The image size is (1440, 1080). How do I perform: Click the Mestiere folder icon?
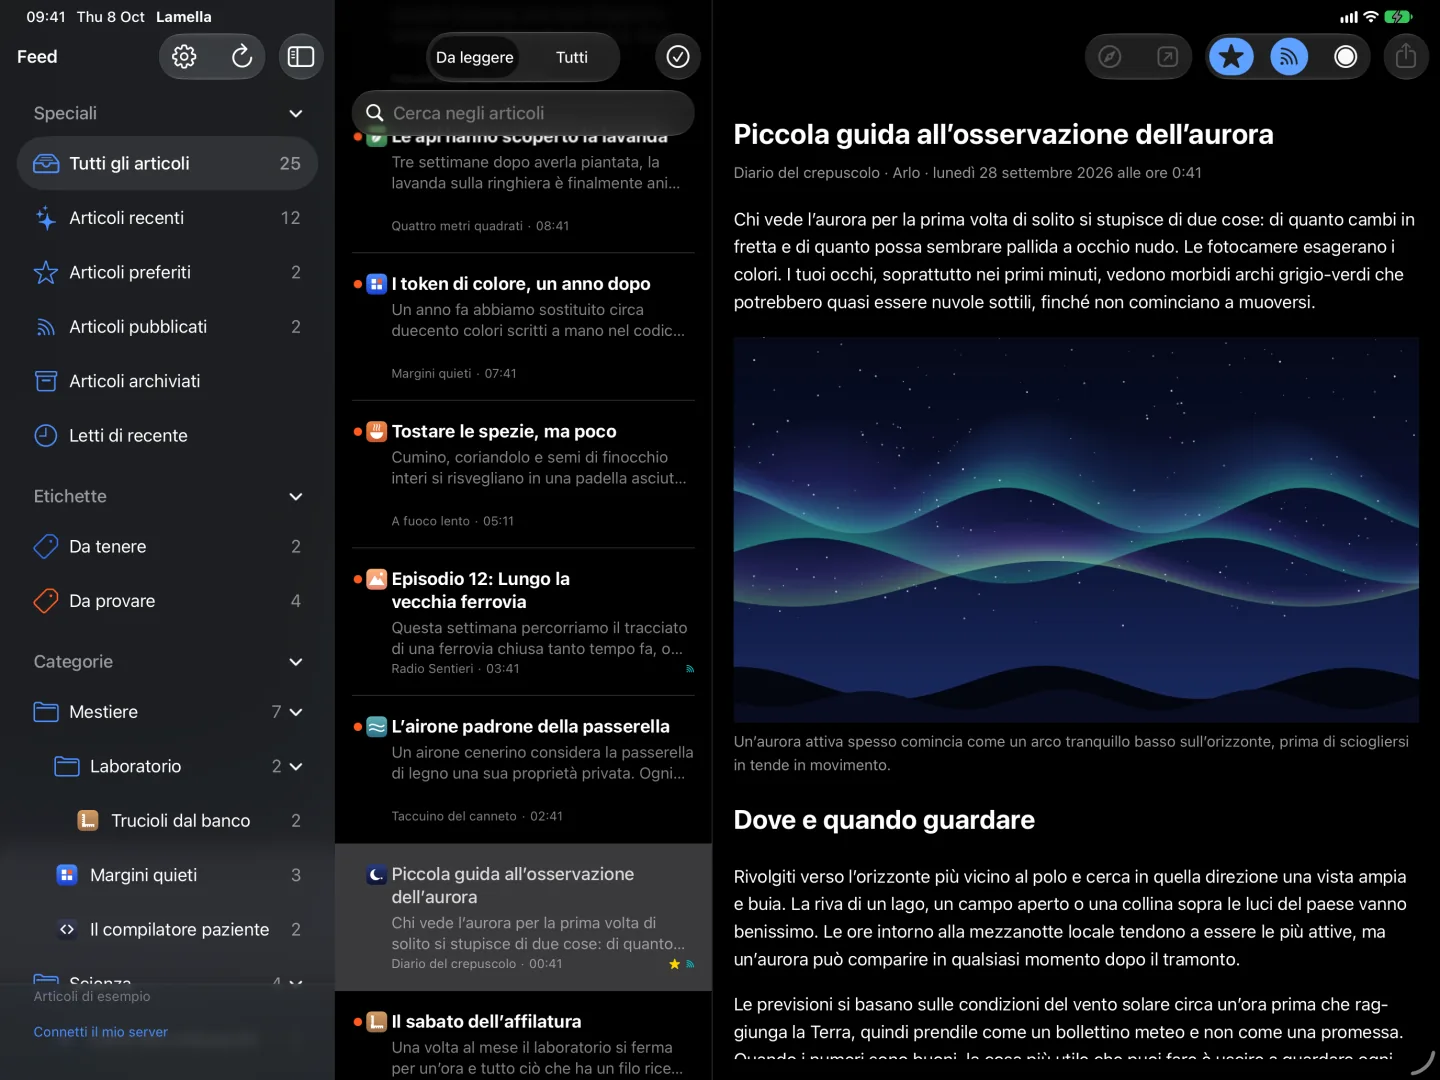[46, 712]
